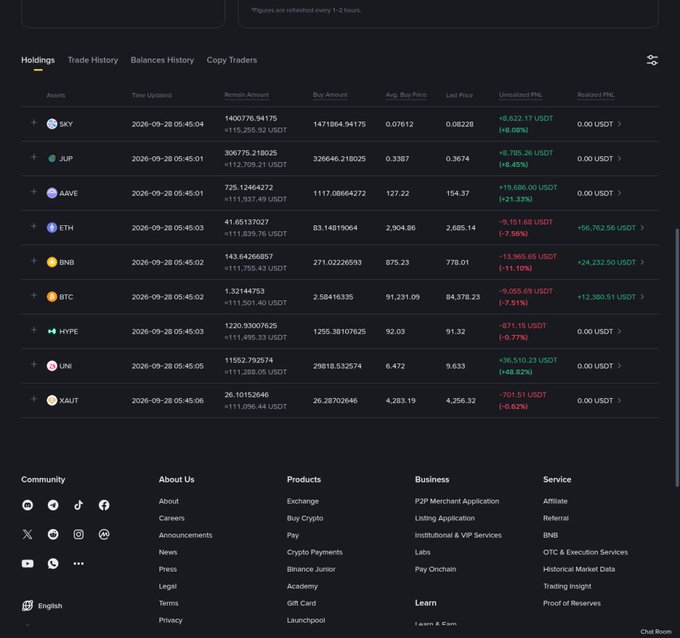Click the JUP coin icon
The image size is (680, 638).
pyautogui.click(x=52, y=159)
